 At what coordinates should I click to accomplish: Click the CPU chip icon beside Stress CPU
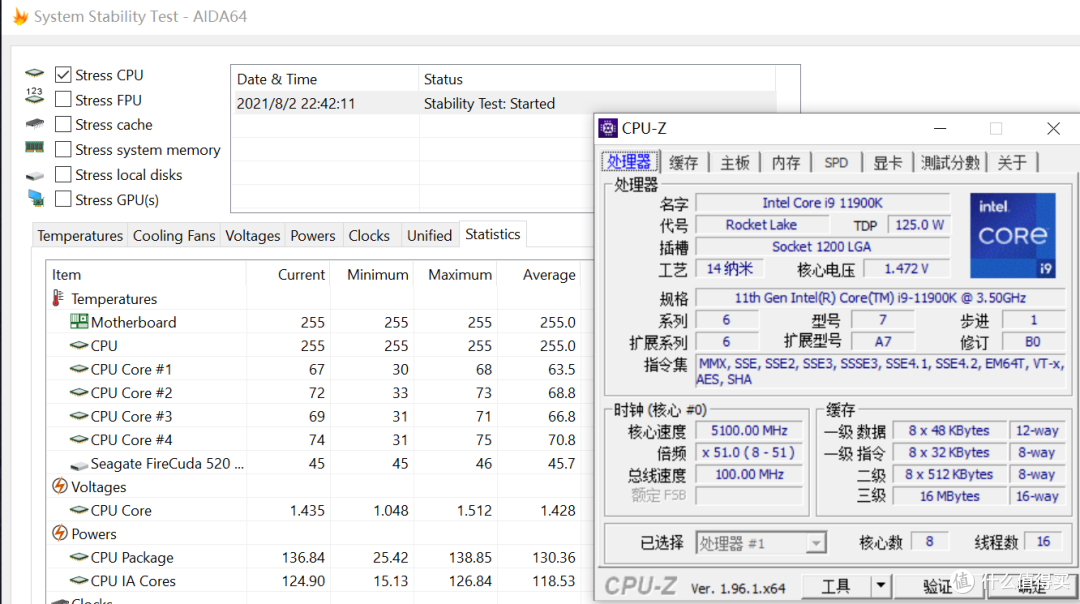pos(34,73)
